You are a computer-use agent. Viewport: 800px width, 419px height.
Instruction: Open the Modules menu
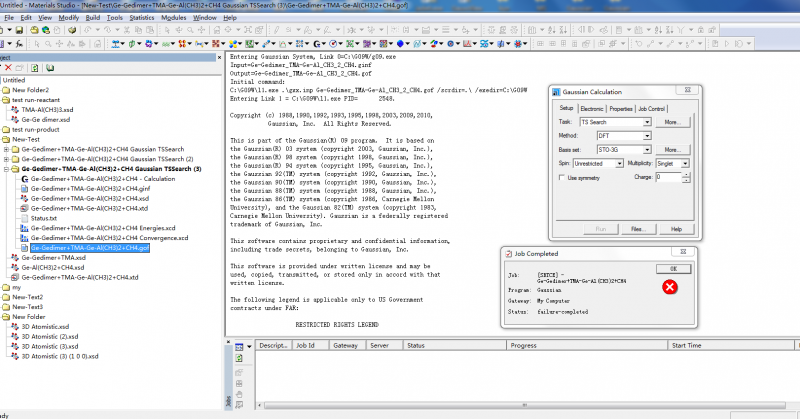[172, 17]
